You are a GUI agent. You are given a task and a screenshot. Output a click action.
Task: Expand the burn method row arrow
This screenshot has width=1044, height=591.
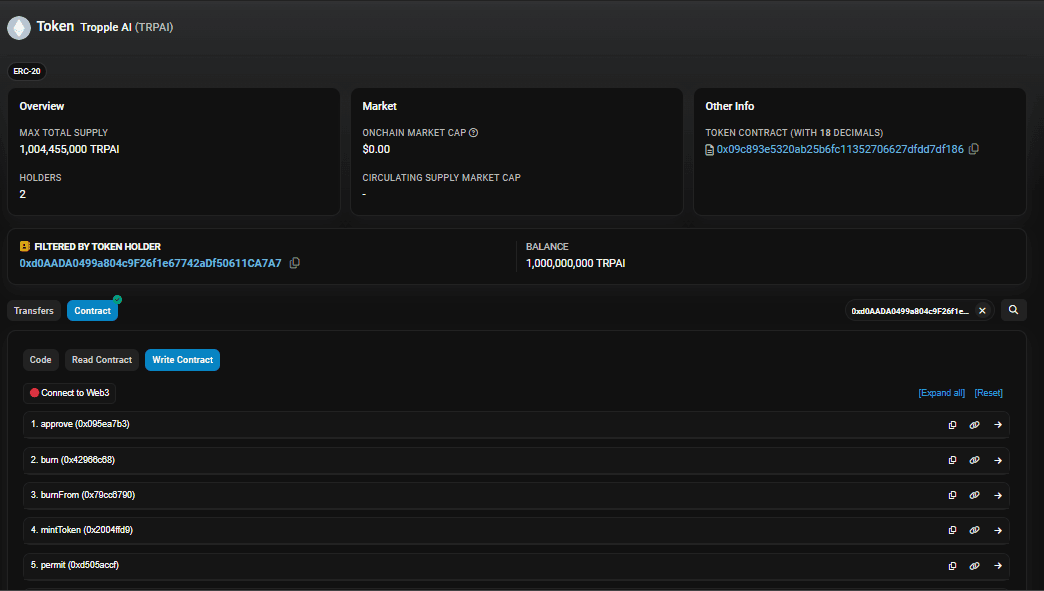(998, 460)
